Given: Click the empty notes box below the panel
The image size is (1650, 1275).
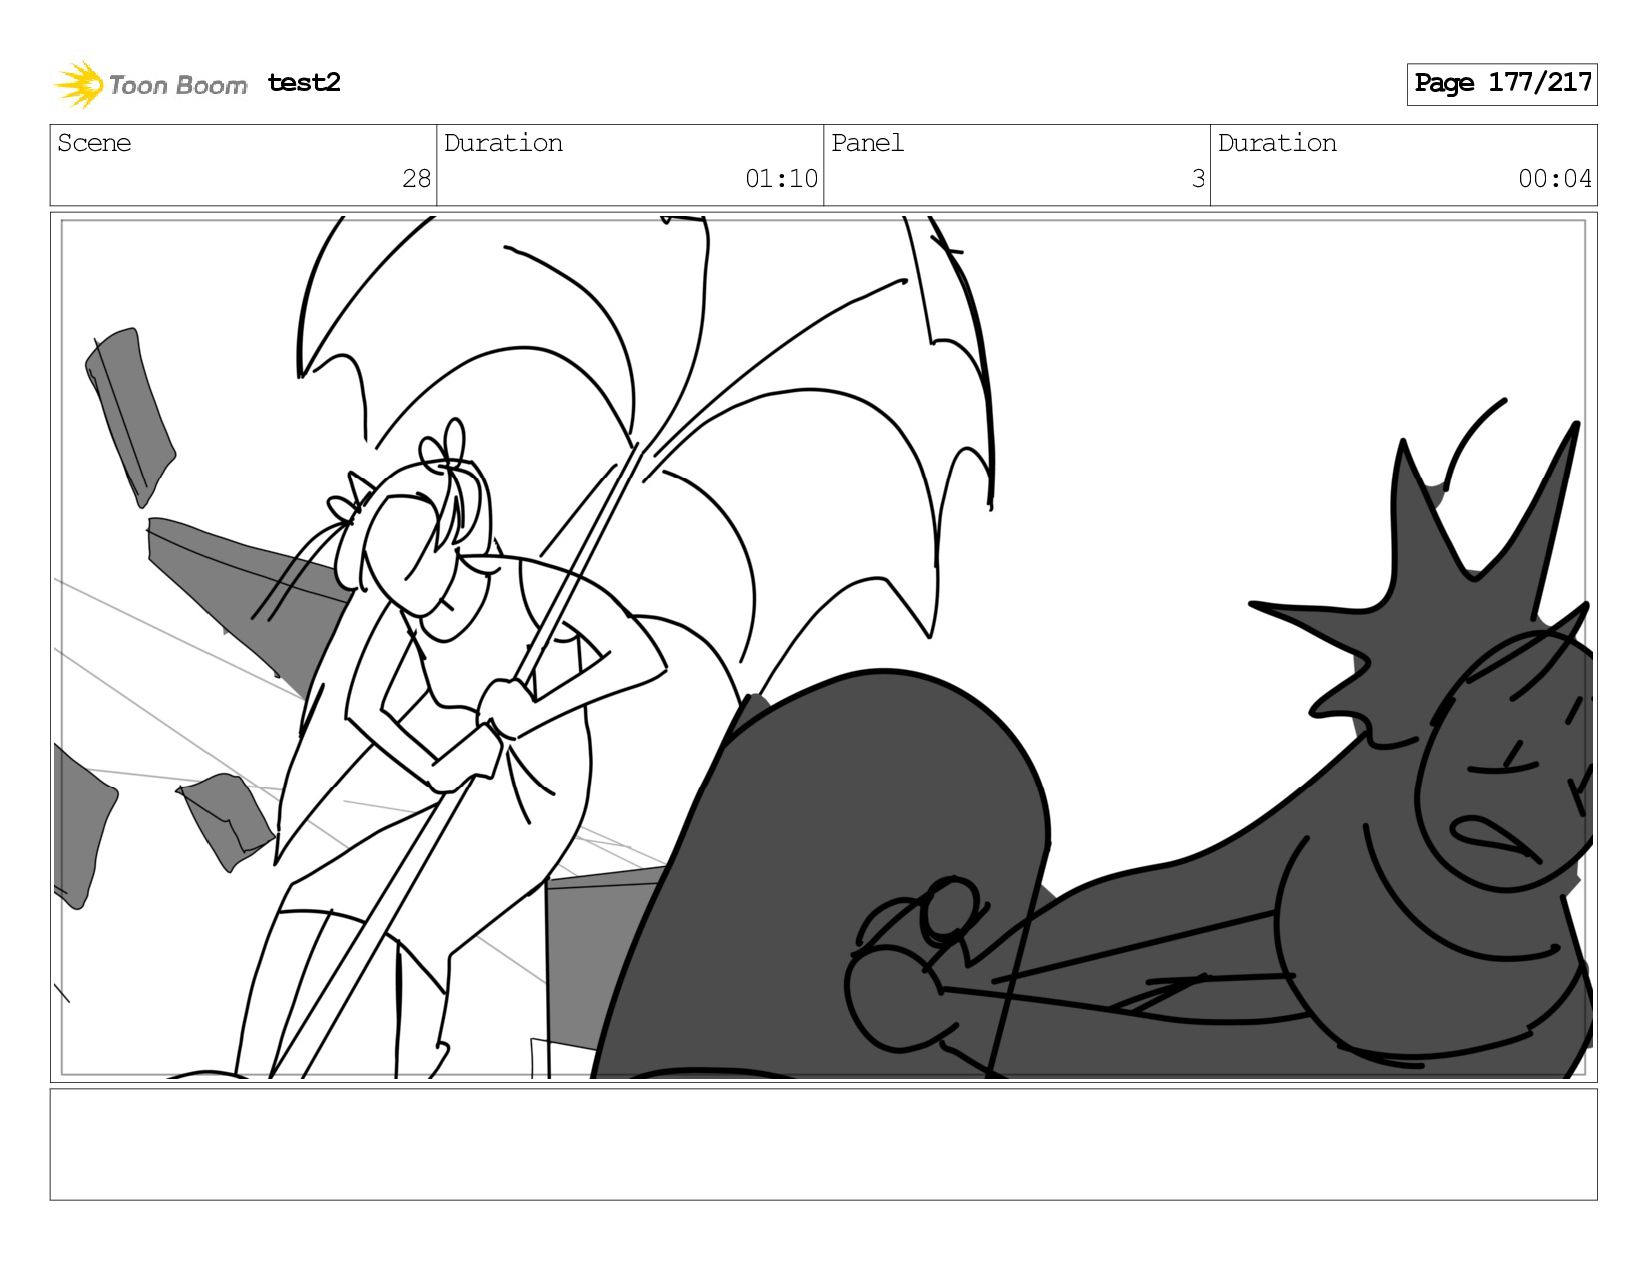Looking at the screenshot, I should pos(824,1144).
